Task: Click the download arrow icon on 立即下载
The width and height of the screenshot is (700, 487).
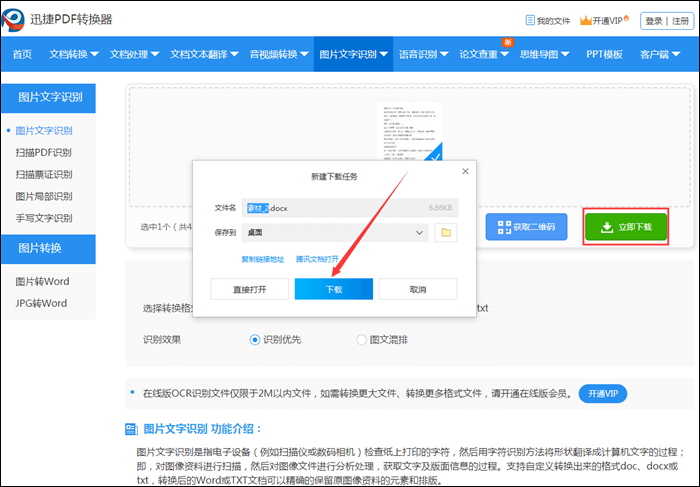Action: tap(606, 227)
